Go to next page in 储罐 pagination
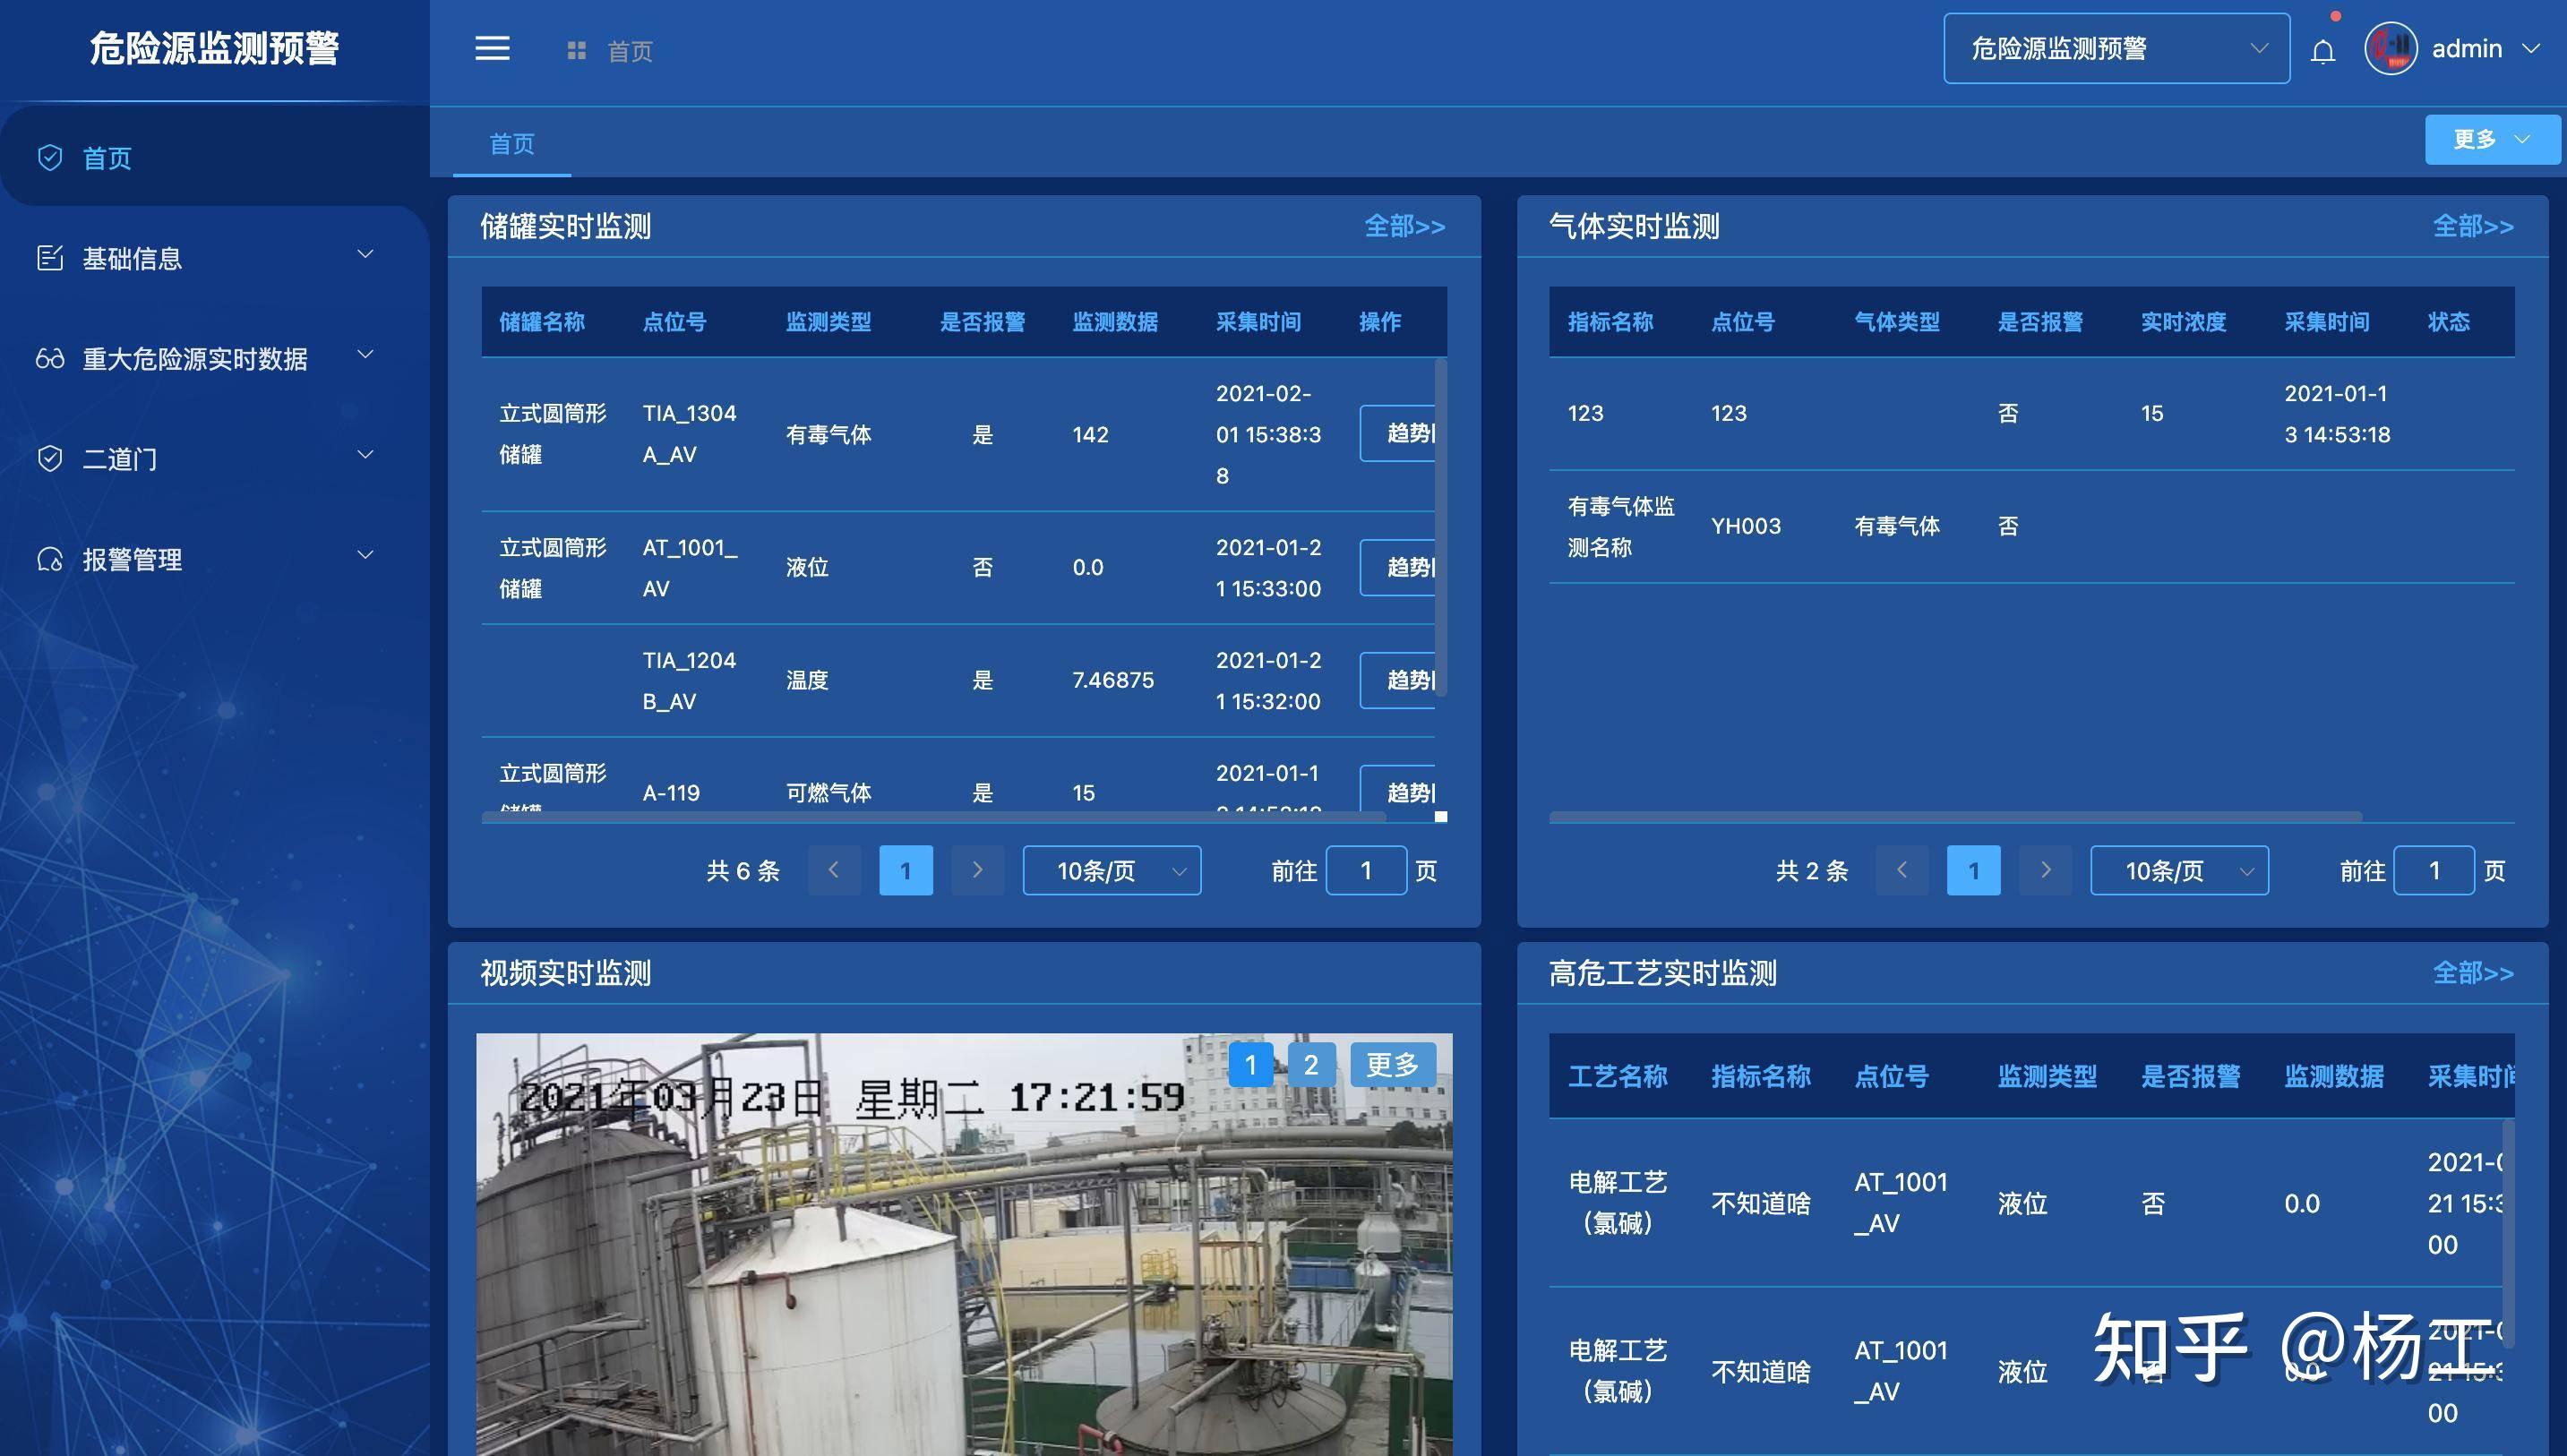 point(977,870)
